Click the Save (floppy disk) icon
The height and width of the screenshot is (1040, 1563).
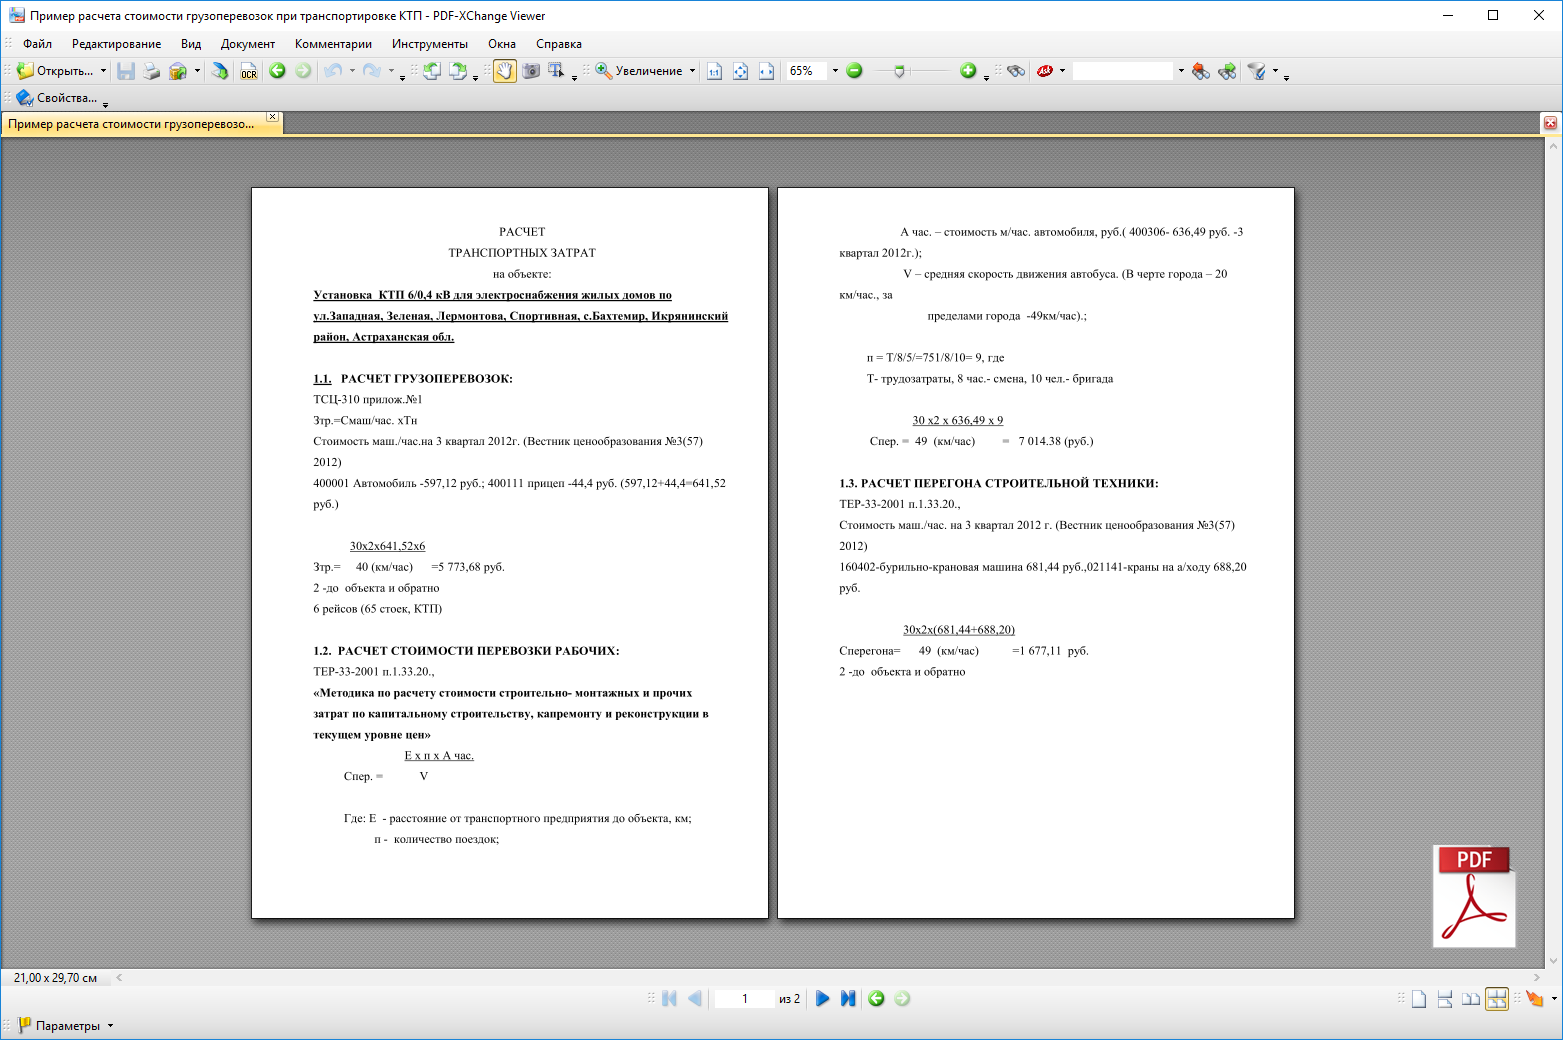coord(125,71)
